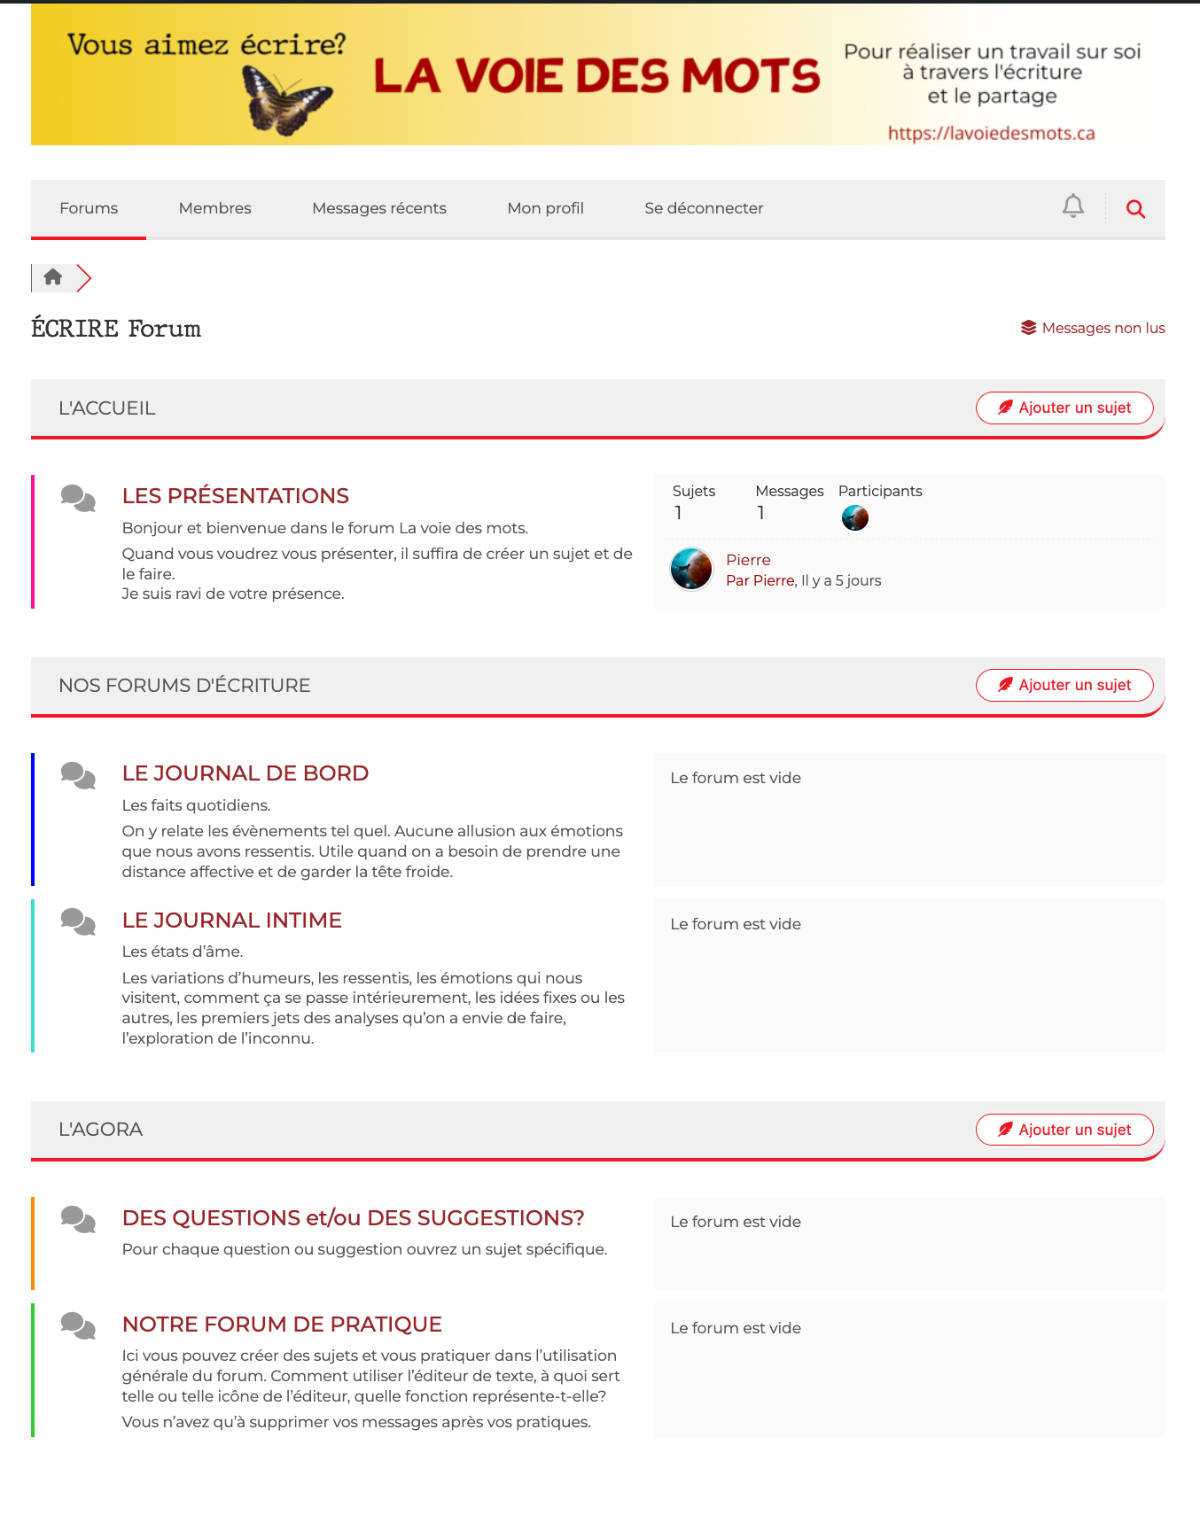
Task: Open Mon profil page
Action: 545,208
